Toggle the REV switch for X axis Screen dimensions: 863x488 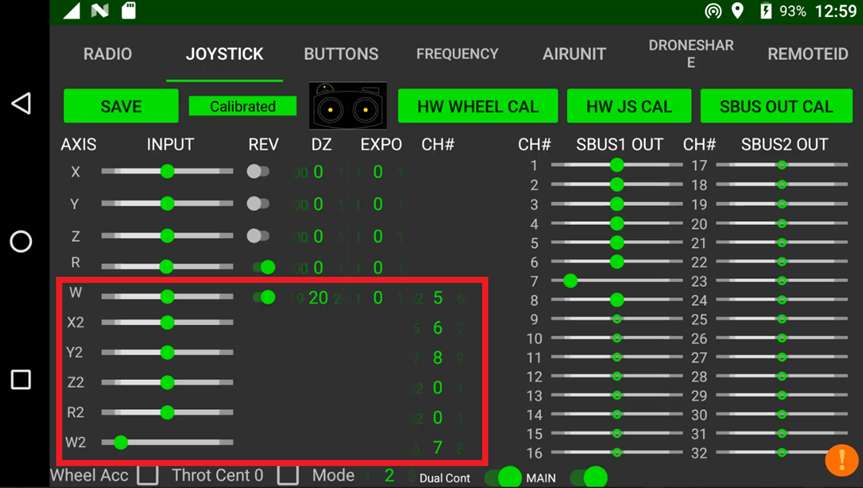[259, 172]
